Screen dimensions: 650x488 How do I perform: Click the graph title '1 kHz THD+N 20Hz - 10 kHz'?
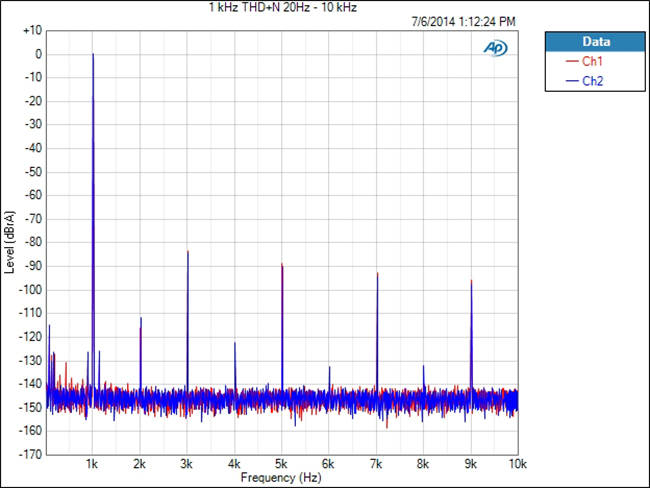(x=282, y=8)
